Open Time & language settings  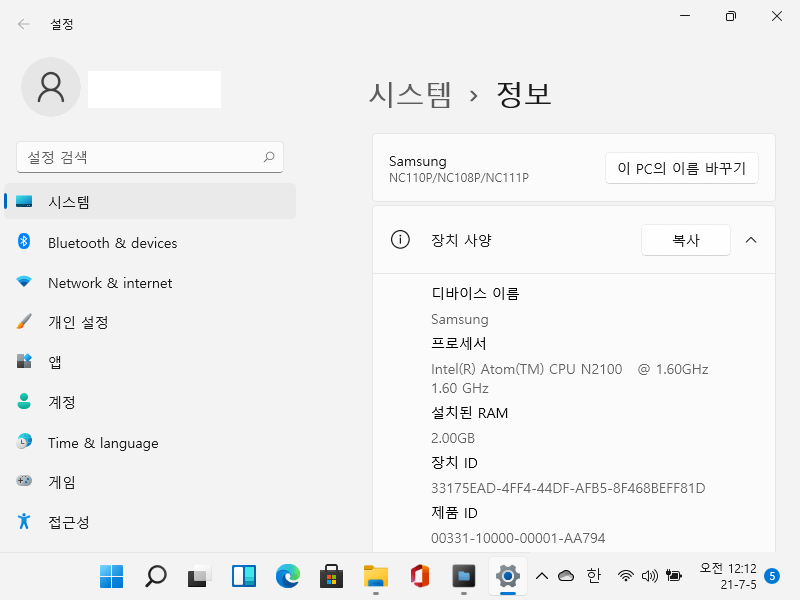pyautogui.click(x=150, y=442)
